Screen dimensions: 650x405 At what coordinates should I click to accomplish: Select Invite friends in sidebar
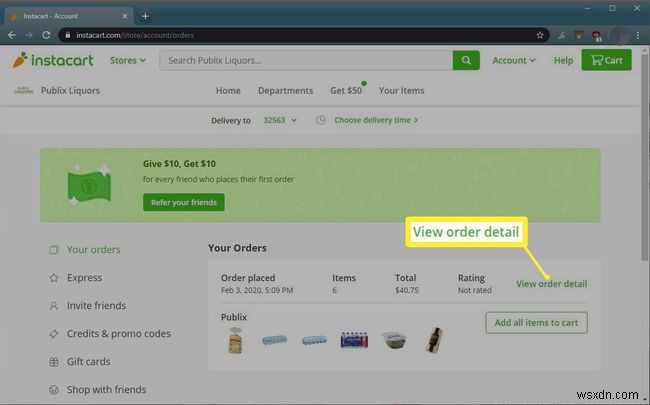[96, 306]
